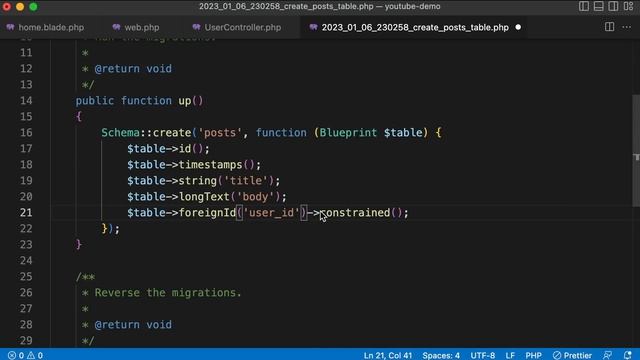
Task: Change indentation via Spaces: 4
Action: tap(441, 355)
